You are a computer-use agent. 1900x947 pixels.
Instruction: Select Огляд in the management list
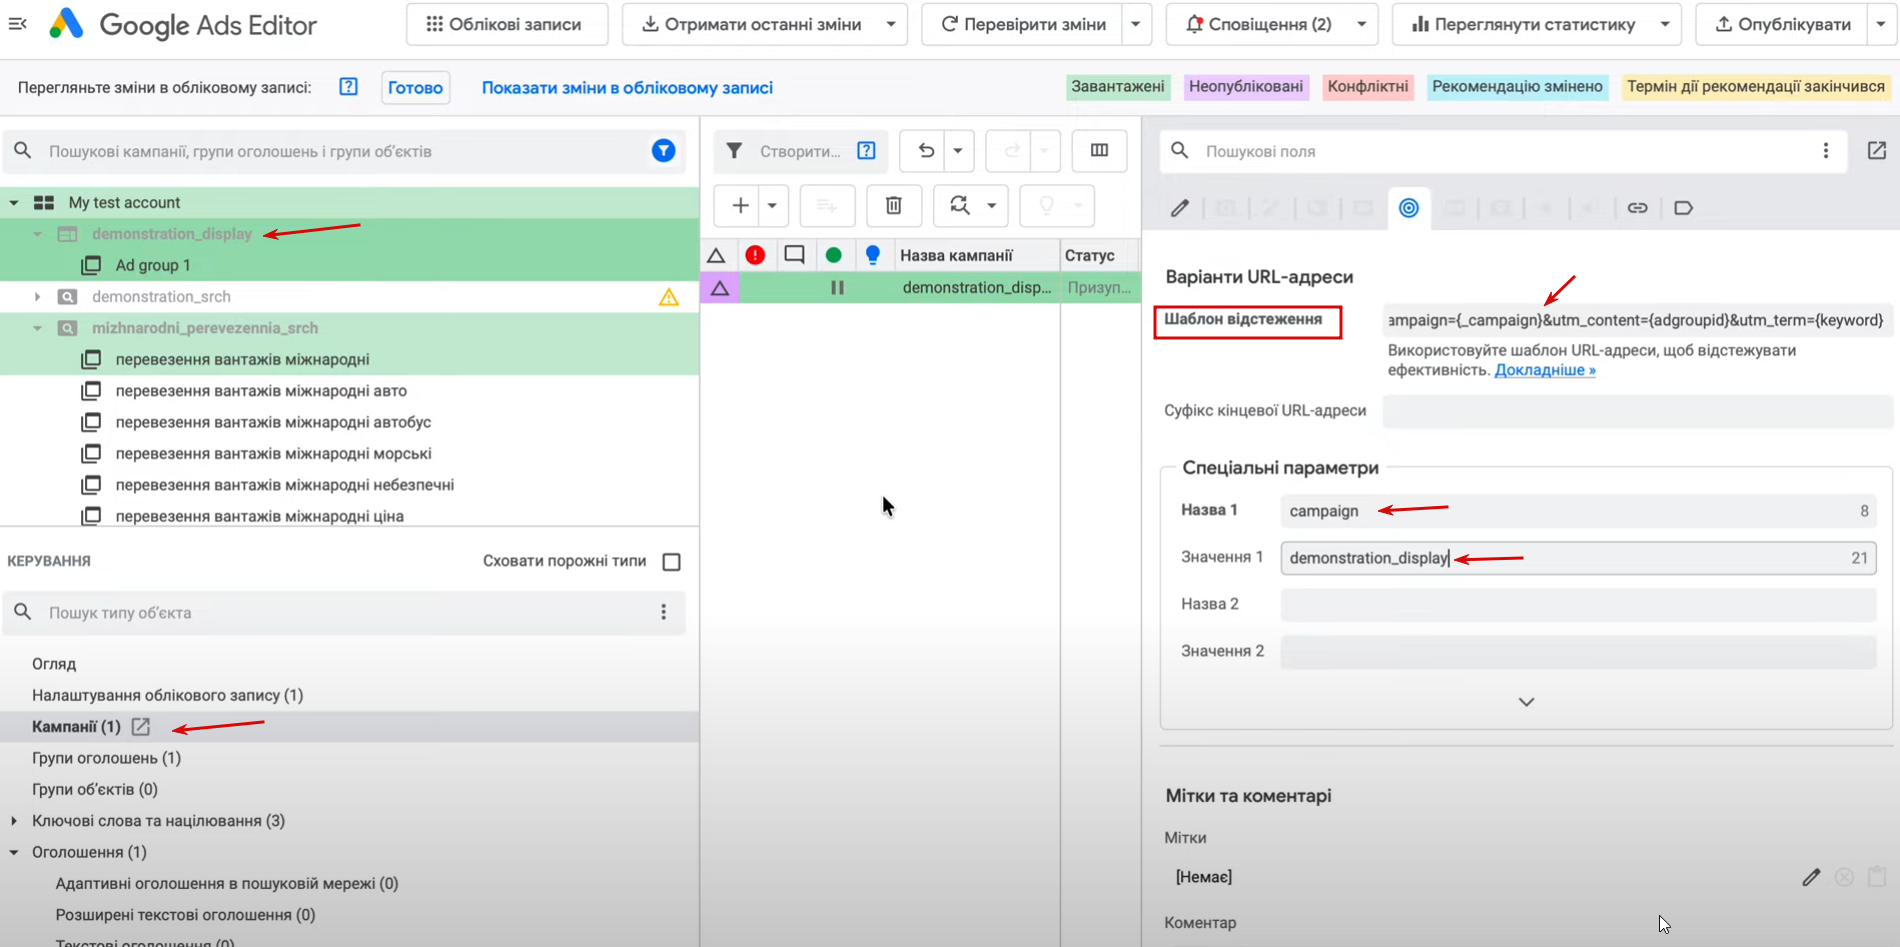pos(54,664)
